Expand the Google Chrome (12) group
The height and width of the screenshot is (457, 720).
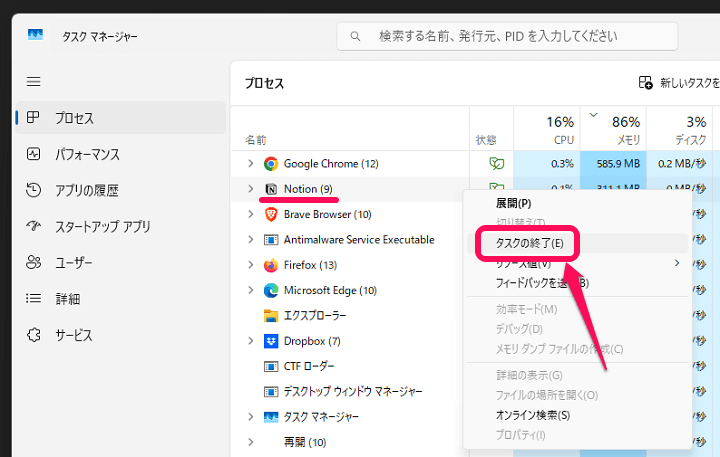click(250, 164)
